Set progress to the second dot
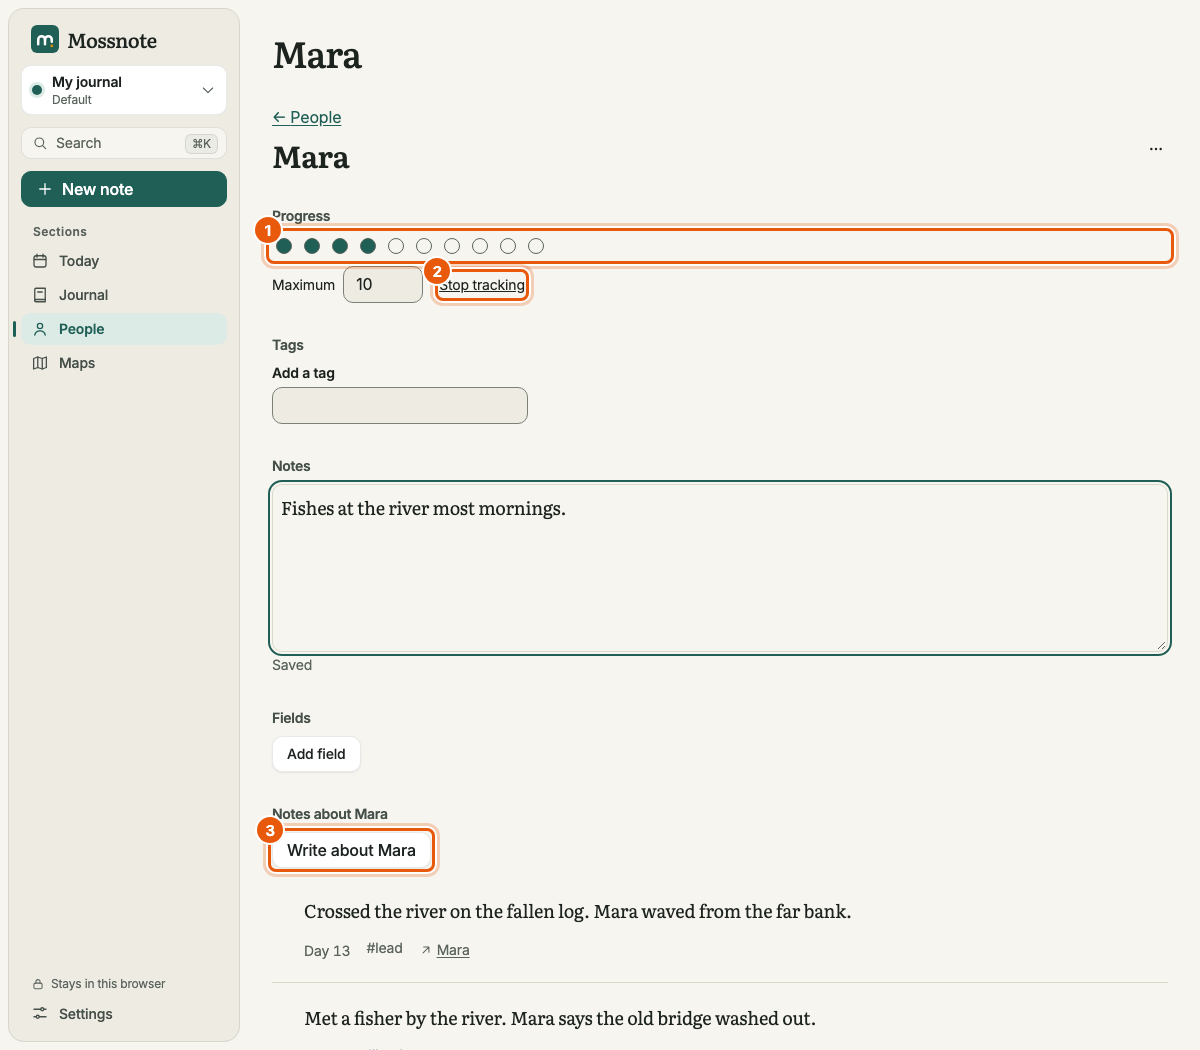The height and width of the screenshot is (1050, 1200). pyautogui.click(x=312, y=246)
